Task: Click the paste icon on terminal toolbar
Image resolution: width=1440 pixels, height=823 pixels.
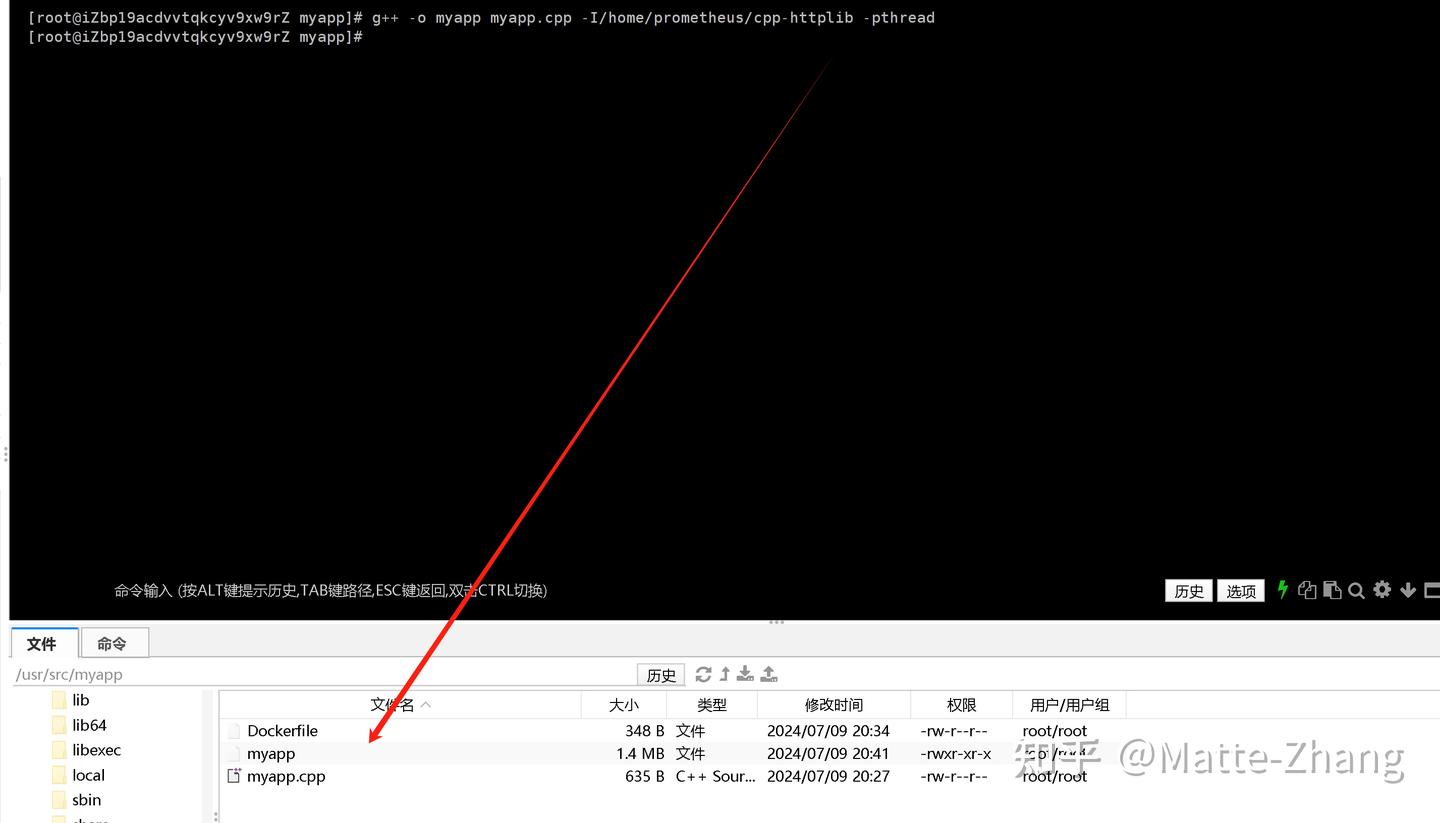Action: (1331, 589)
